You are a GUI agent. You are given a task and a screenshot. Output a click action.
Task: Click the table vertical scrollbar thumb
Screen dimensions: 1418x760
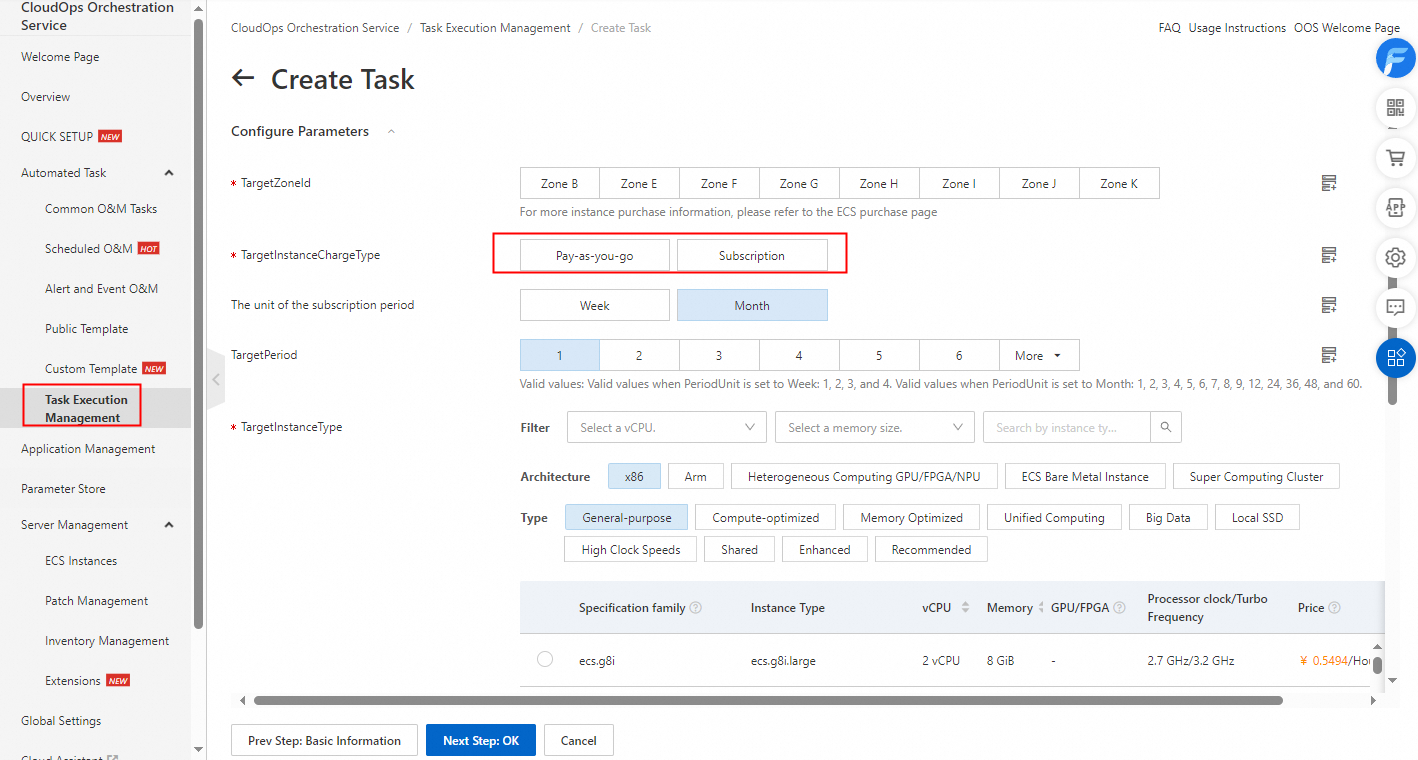(x=1377, y=665)
